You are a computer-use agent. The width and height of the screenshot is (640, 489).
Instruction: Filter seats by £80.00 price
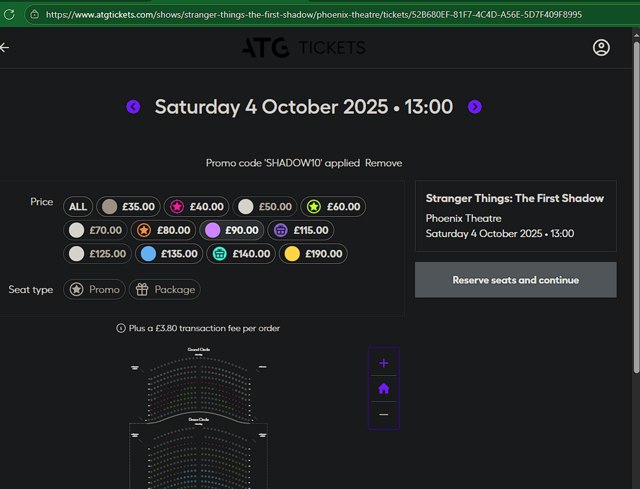click(163, 230)
